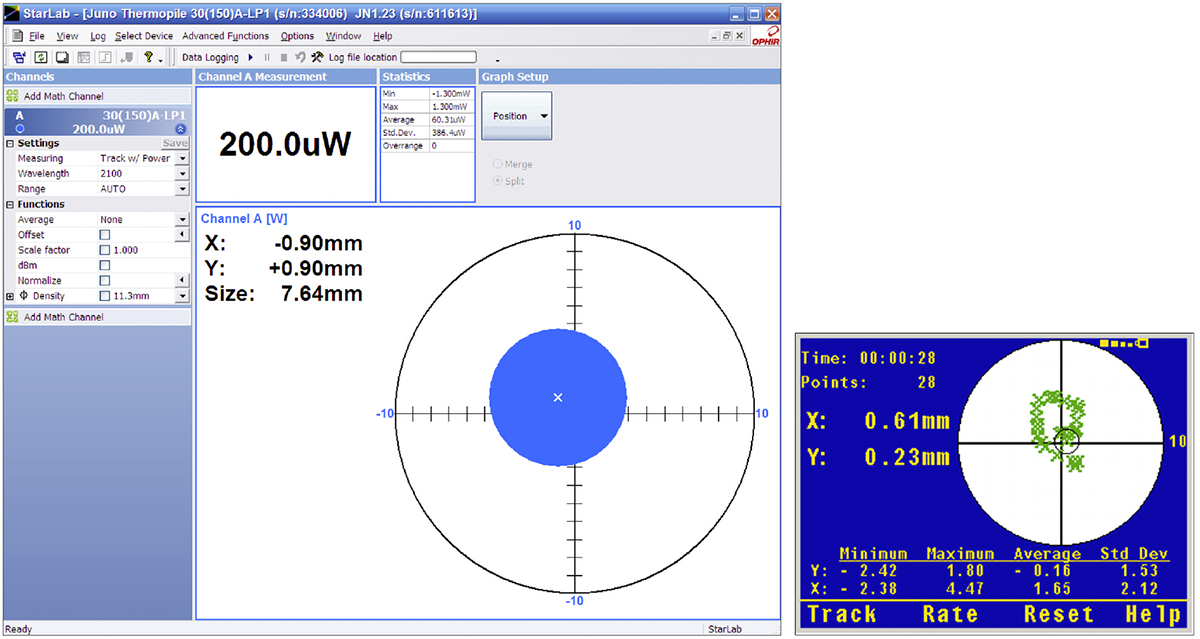Click Reset on the meter display
Screen dimensions: 1200x639
[x=1057, y=614]
